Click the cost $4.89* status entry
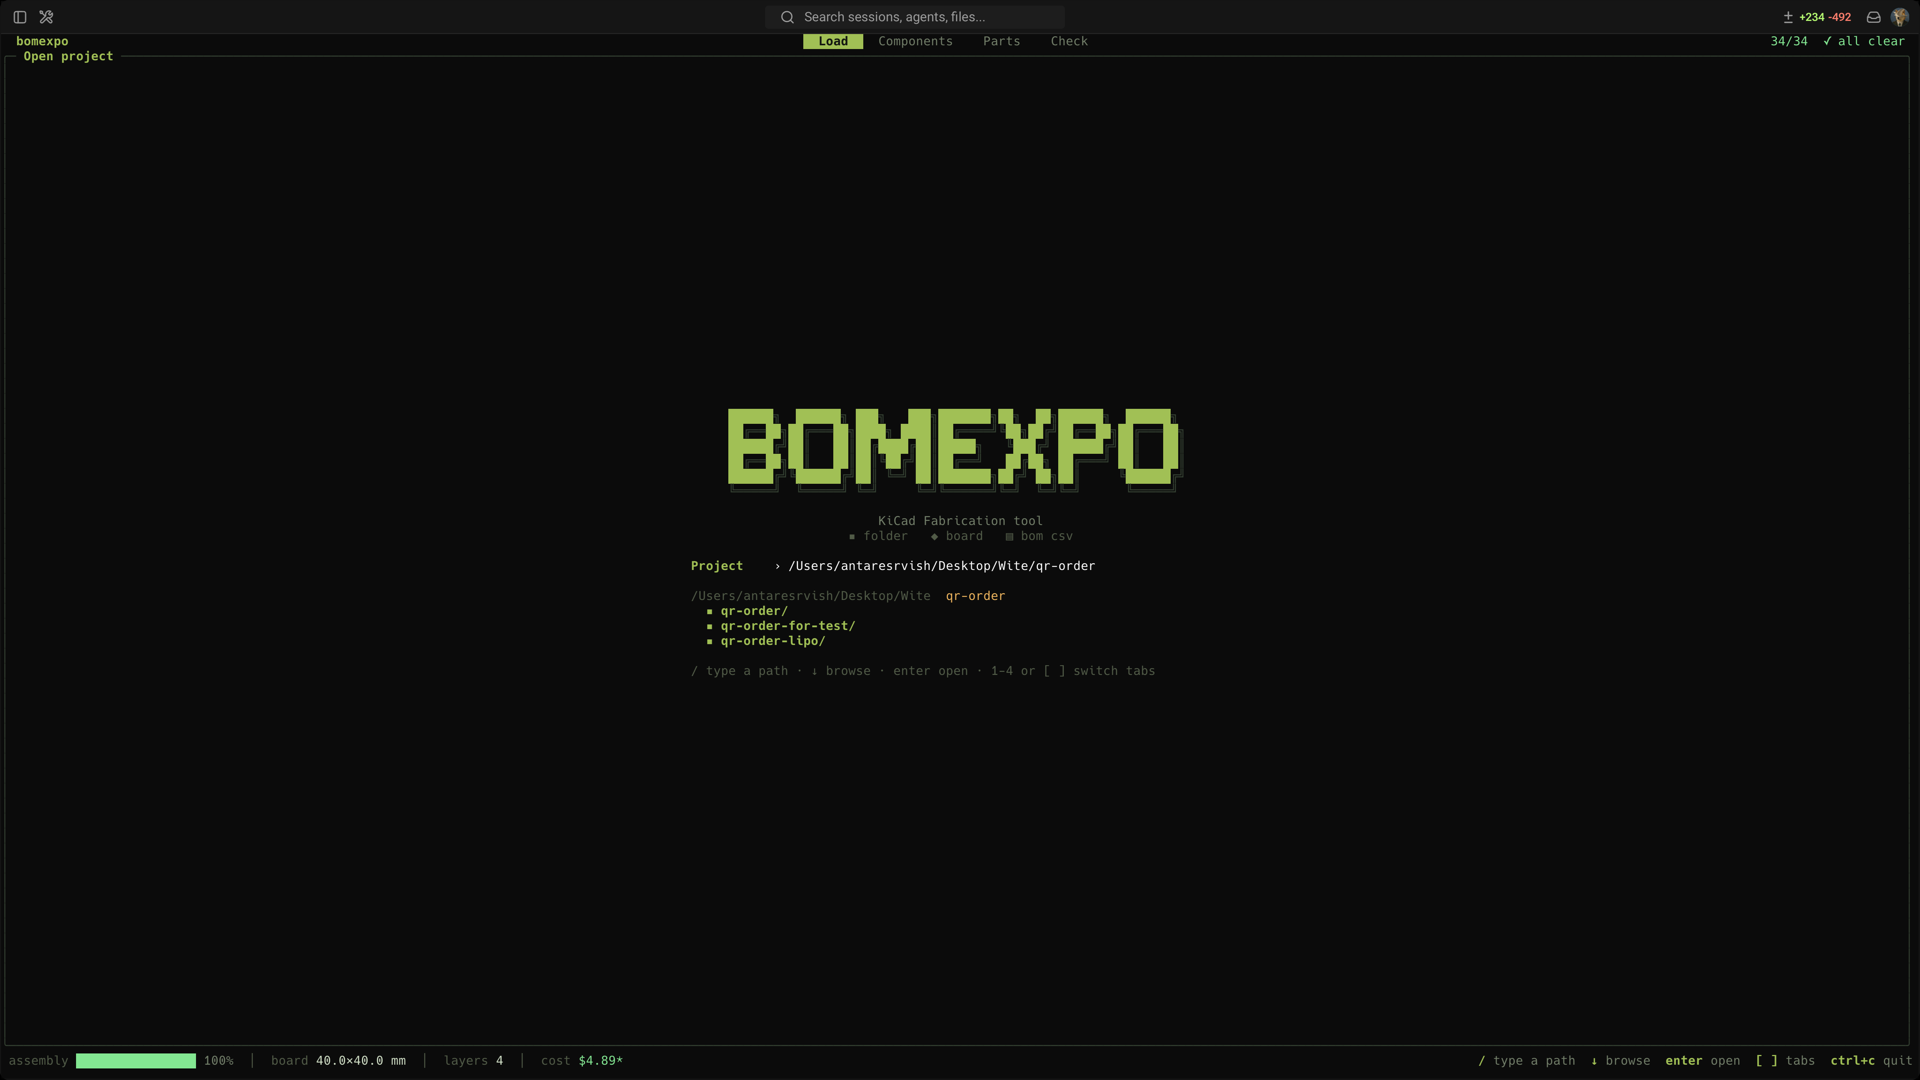This screenshot has height=1080, width=1920. click(x=582, y=1061)
